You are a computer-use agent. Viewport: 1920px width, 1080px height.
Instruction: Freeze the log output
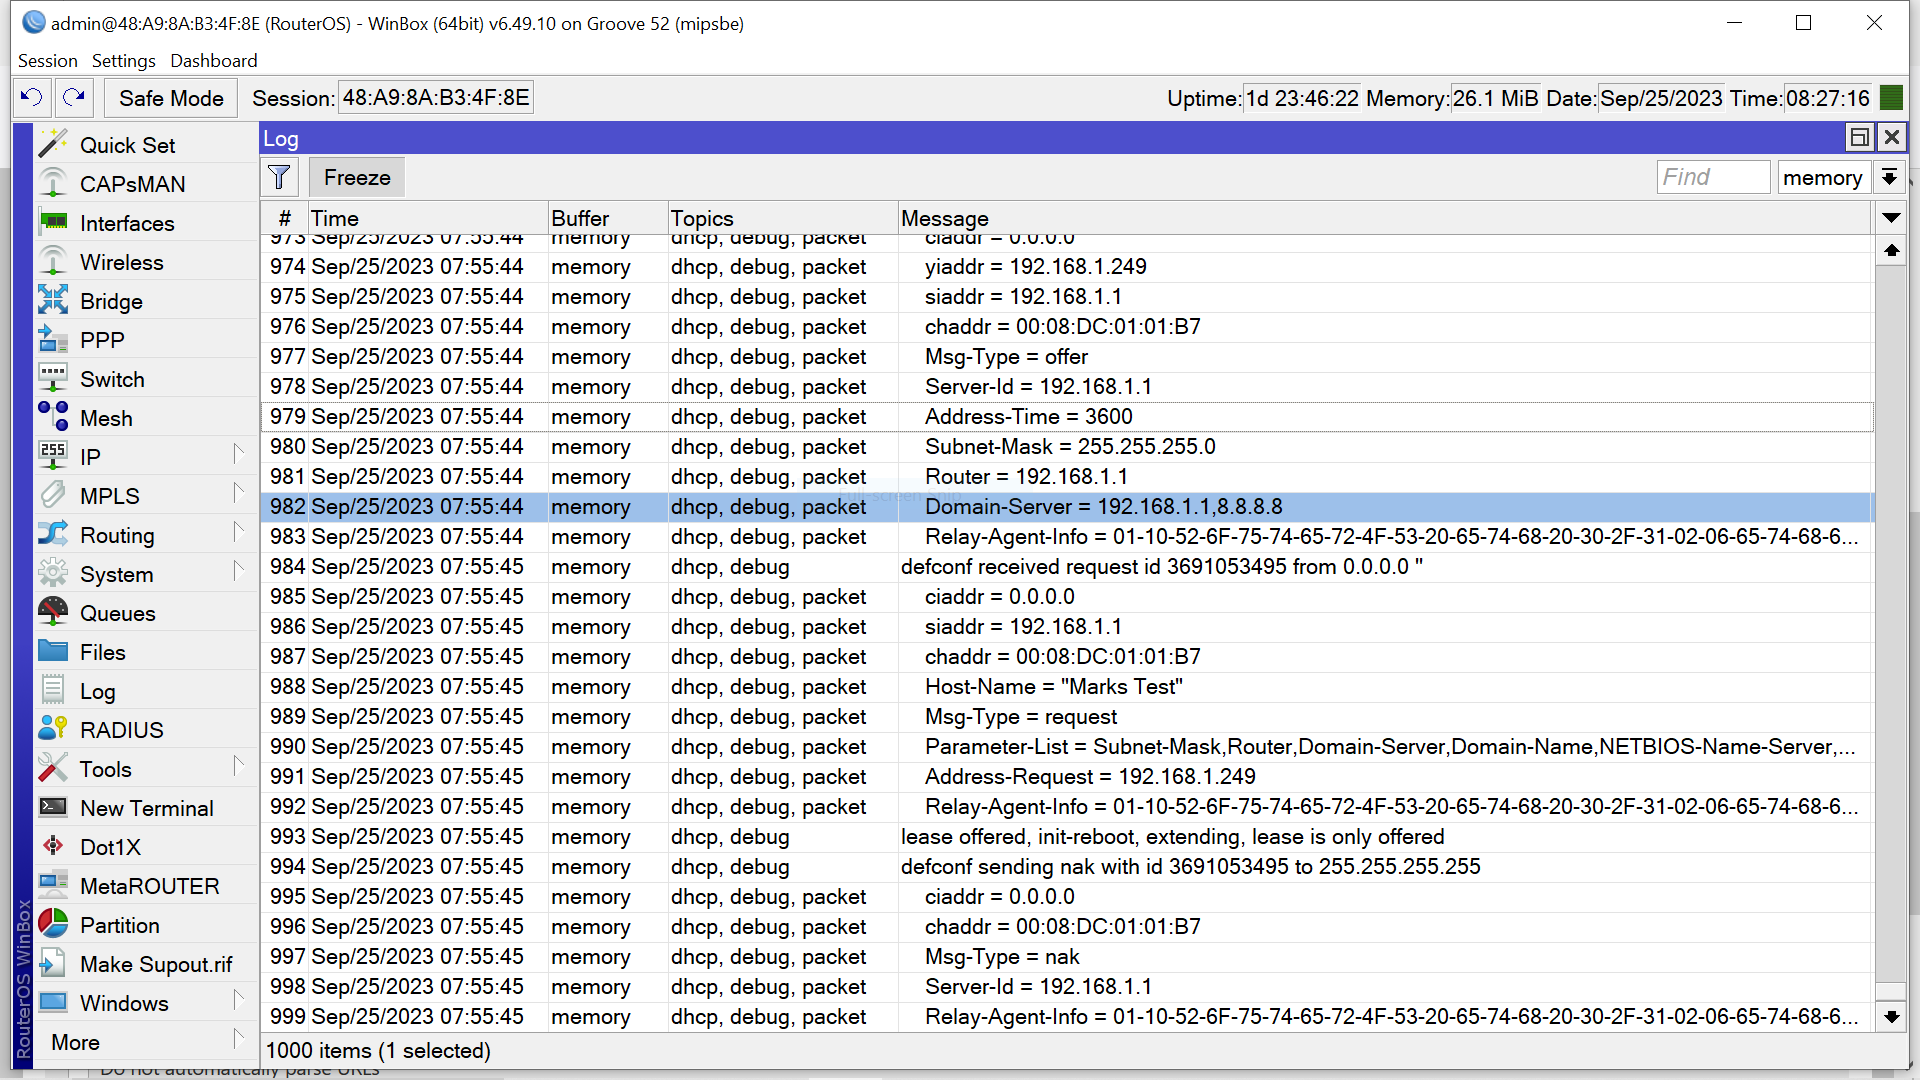coord(357,178)
